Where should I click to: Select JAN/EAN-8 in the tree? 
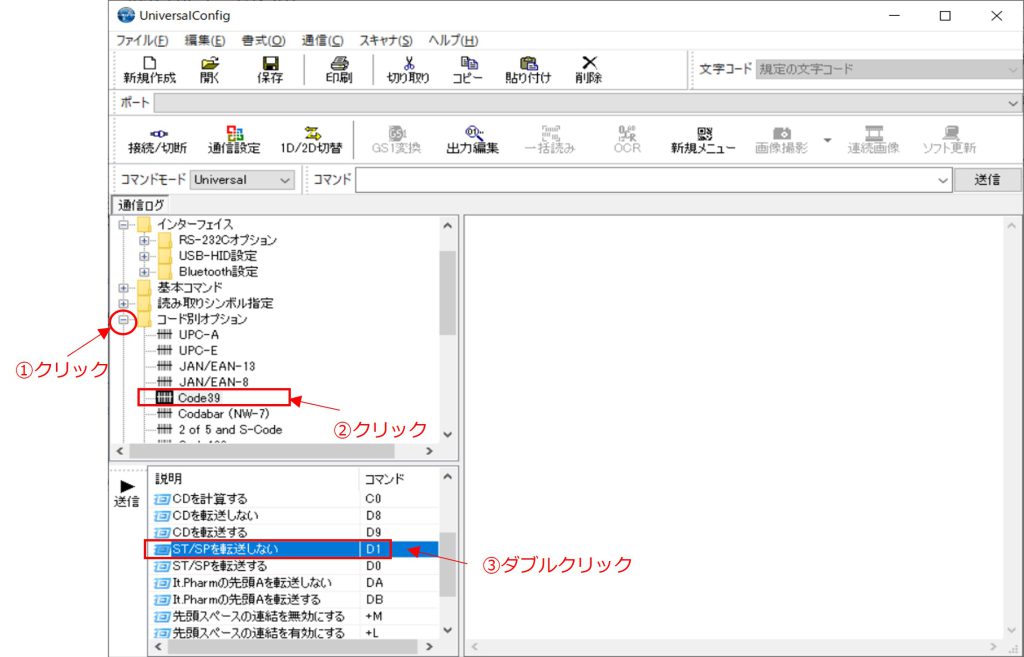[x=213, y=382]
